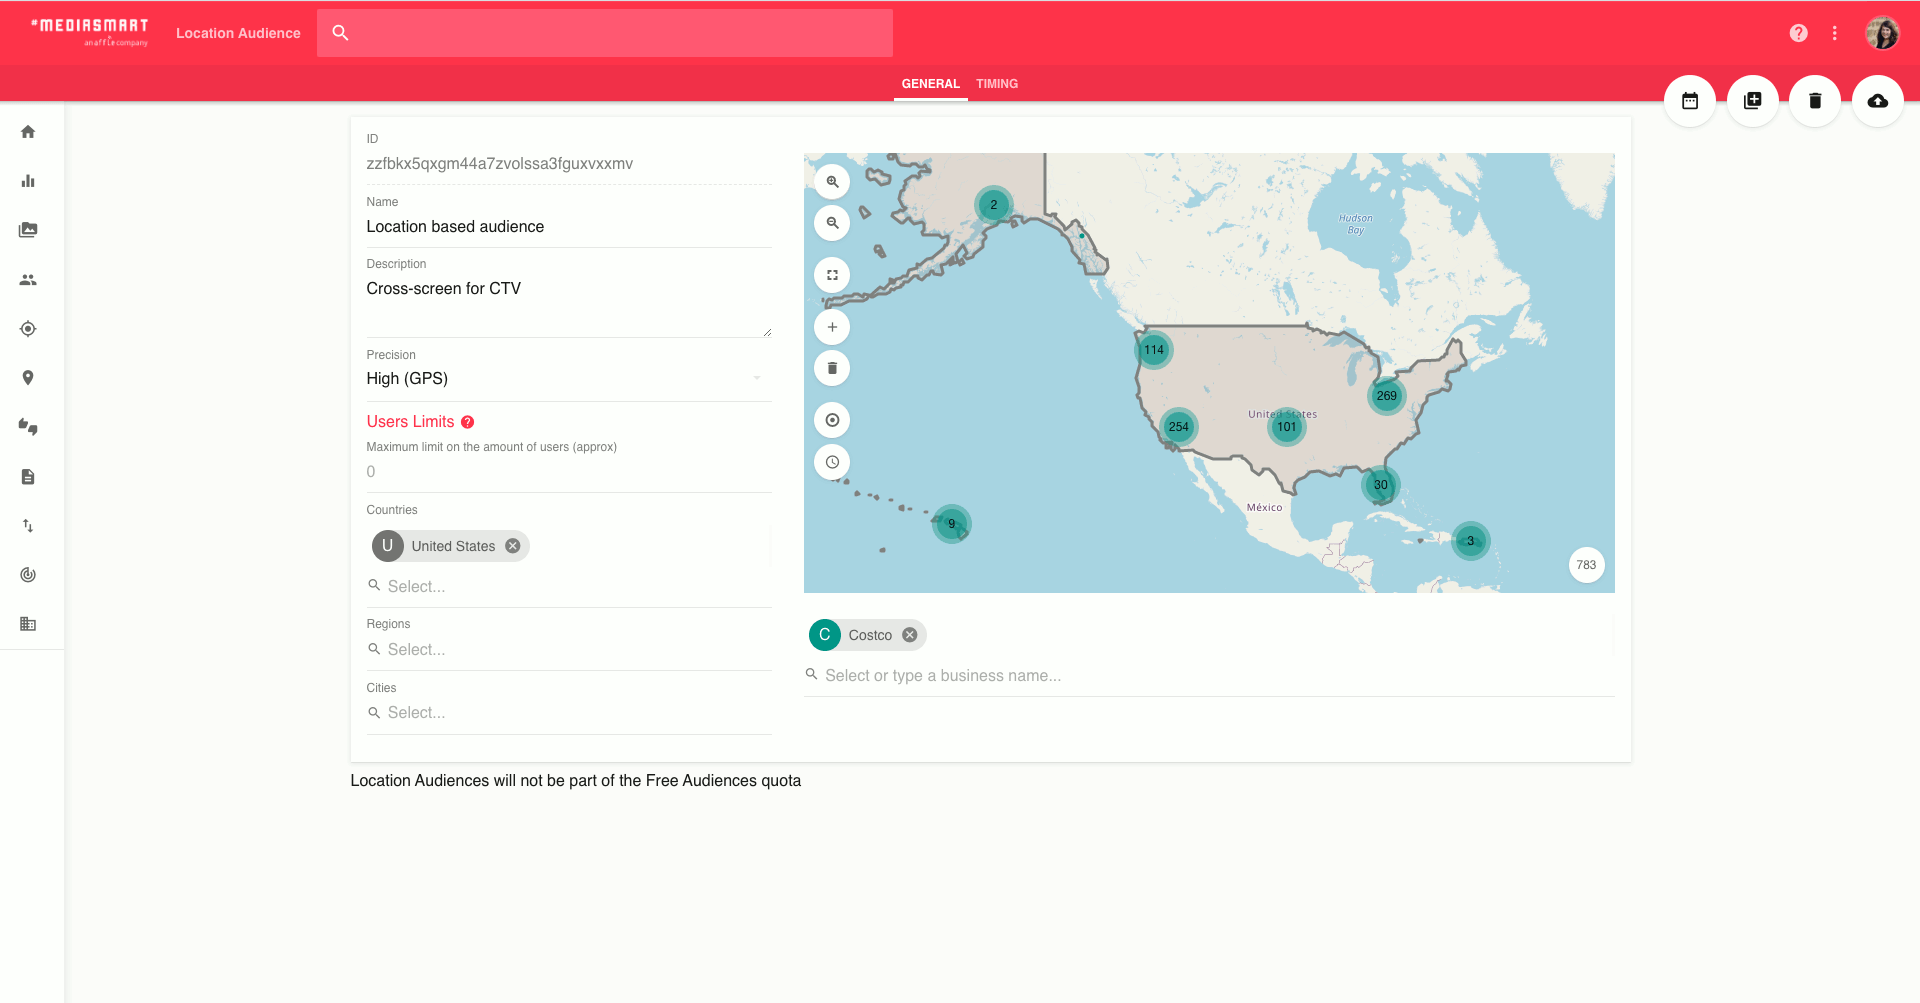Click the trash button on the map
This screenshot has width=1920, height=1003.
832,368
